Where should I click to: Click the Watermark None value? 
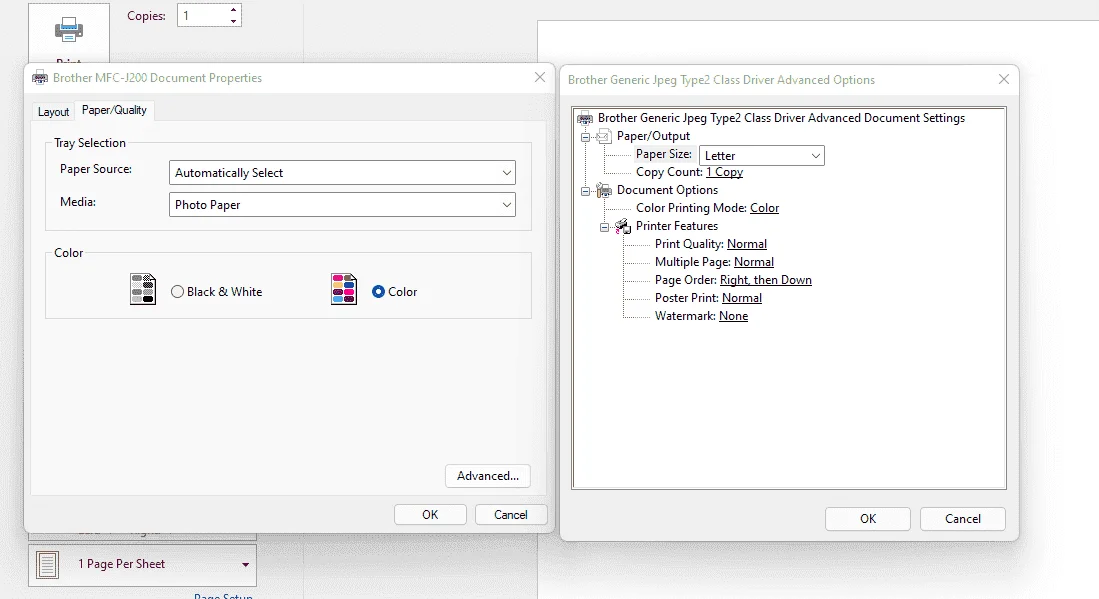734,316
